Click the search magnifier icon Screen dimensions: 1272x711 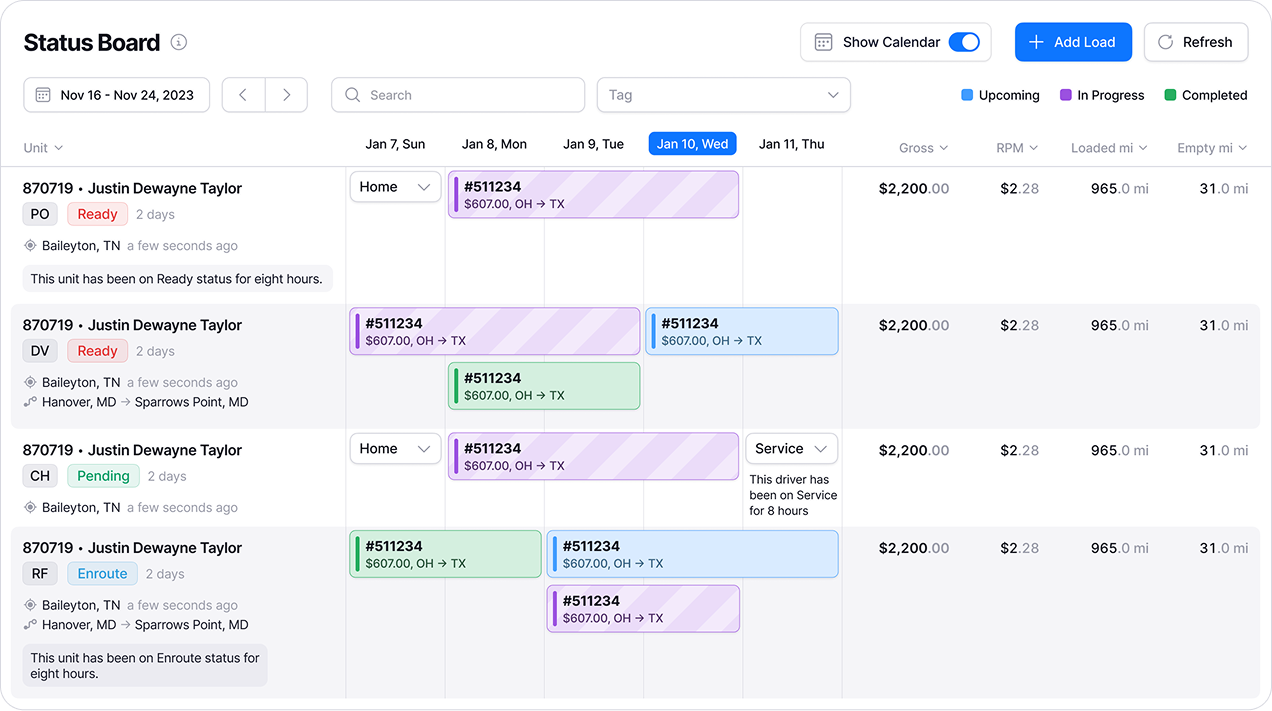[352, 95]
